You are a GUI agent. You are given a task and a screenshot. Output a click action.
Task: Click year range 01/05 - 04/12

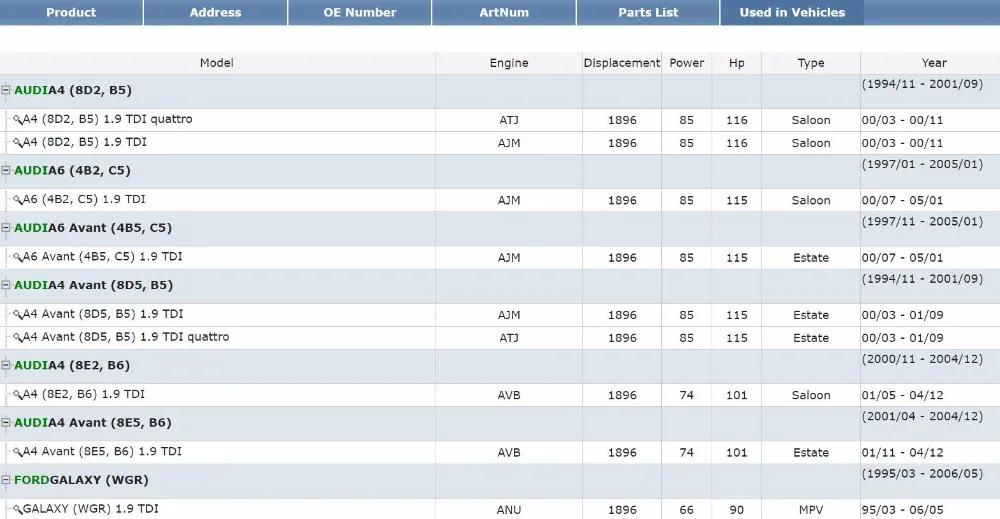(902, 395)
